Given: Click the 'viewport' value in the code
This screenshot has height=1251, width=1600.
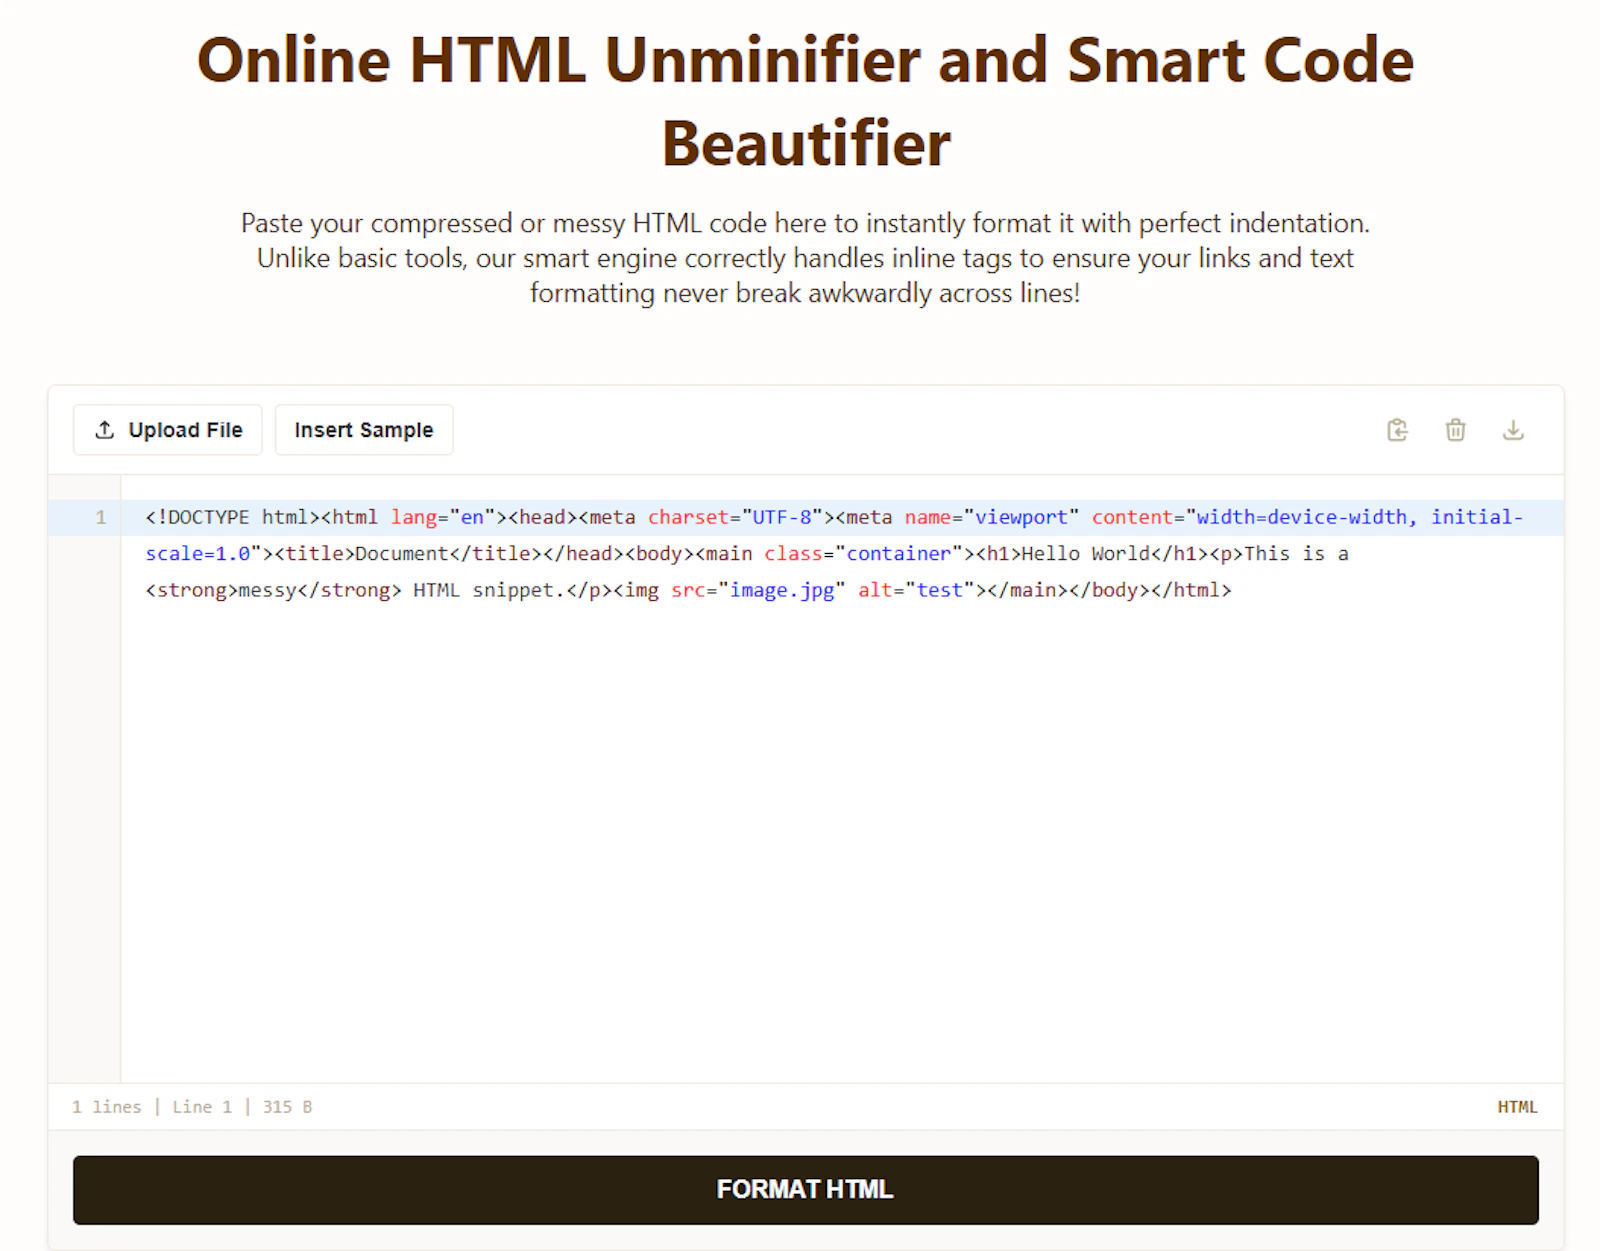Looking at the screenshot, I should 1021,517.
